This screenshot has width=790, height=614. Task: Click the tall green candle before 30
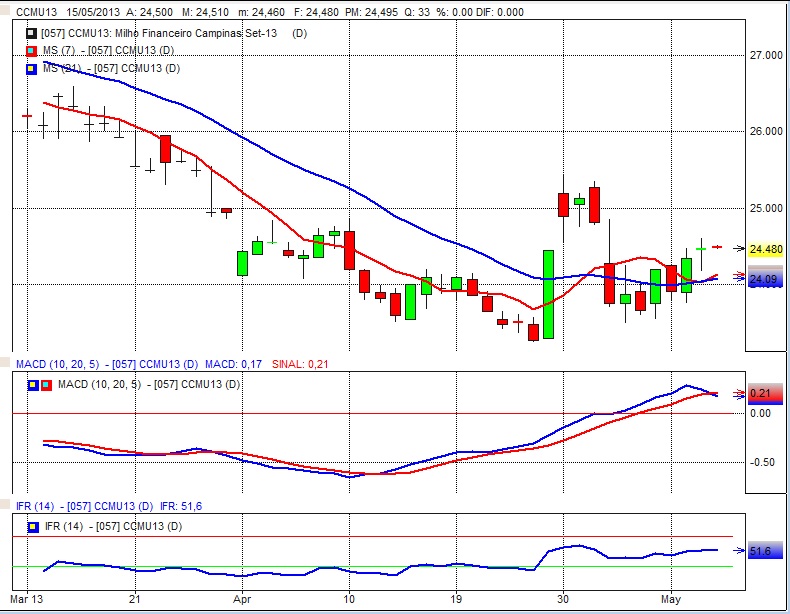coord(548,294)
